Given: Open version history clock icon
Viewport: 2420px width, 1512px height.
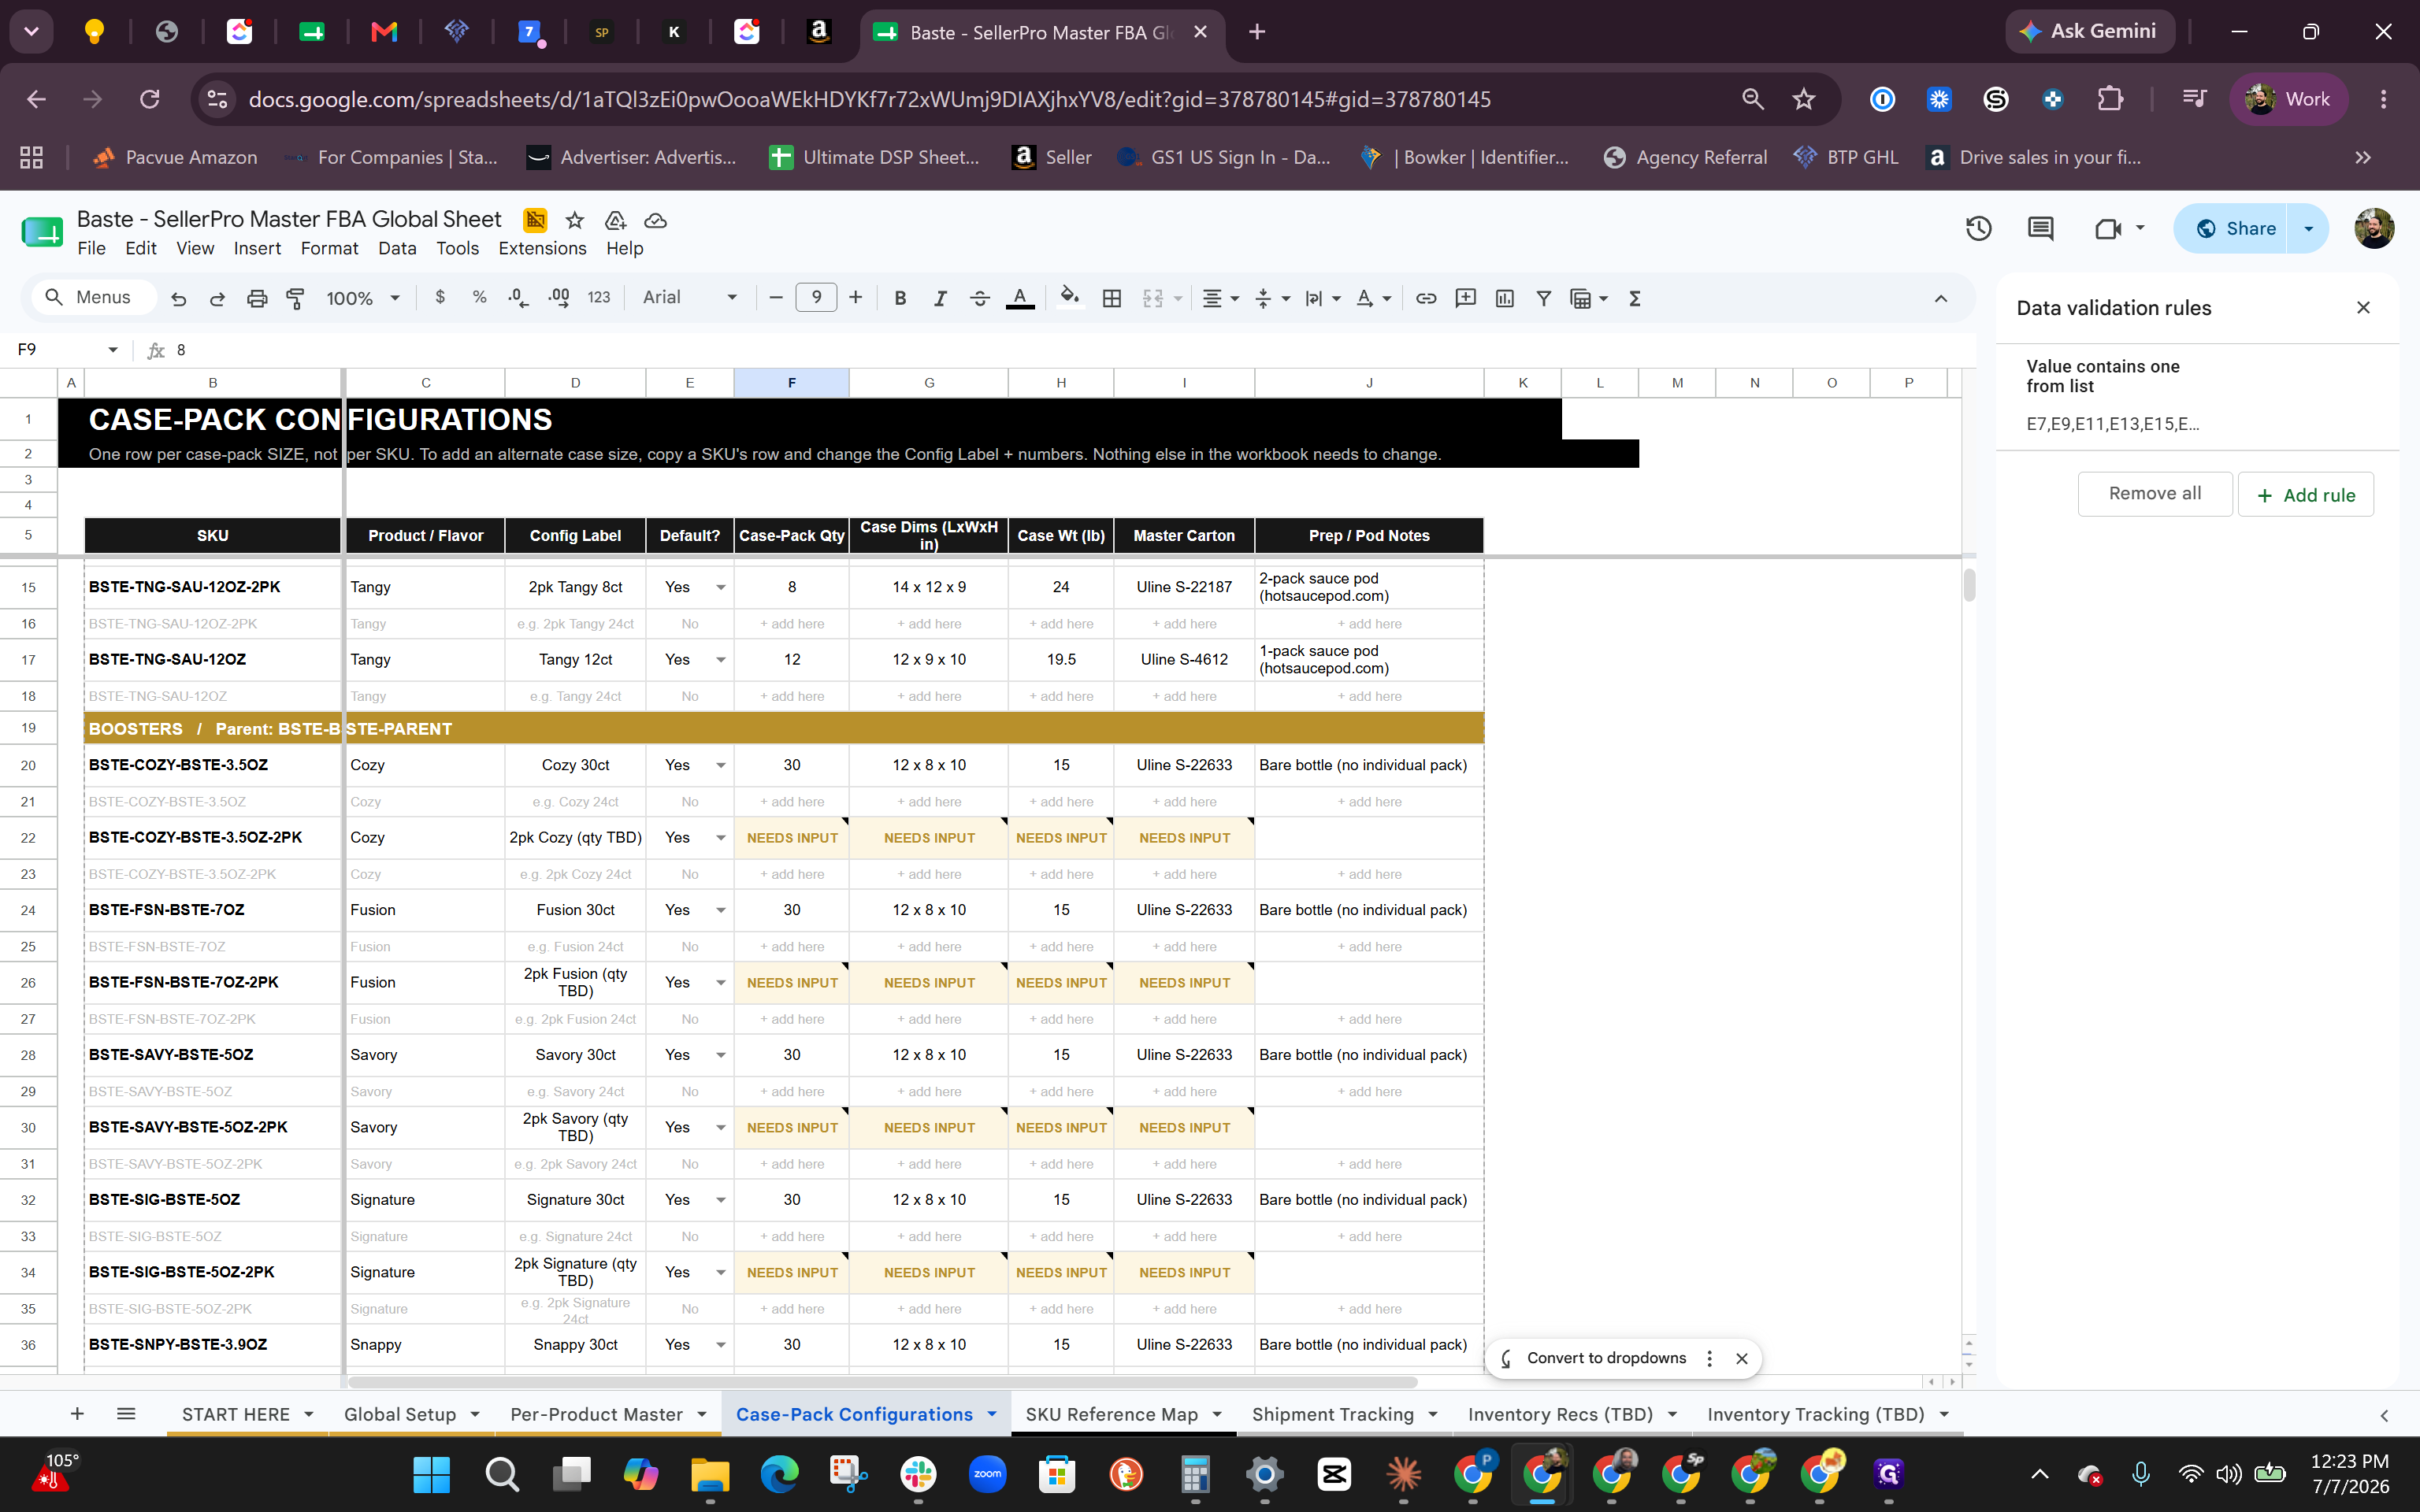Looking at the screenshot, I should pyautogui.click(x=1978, y=228).
